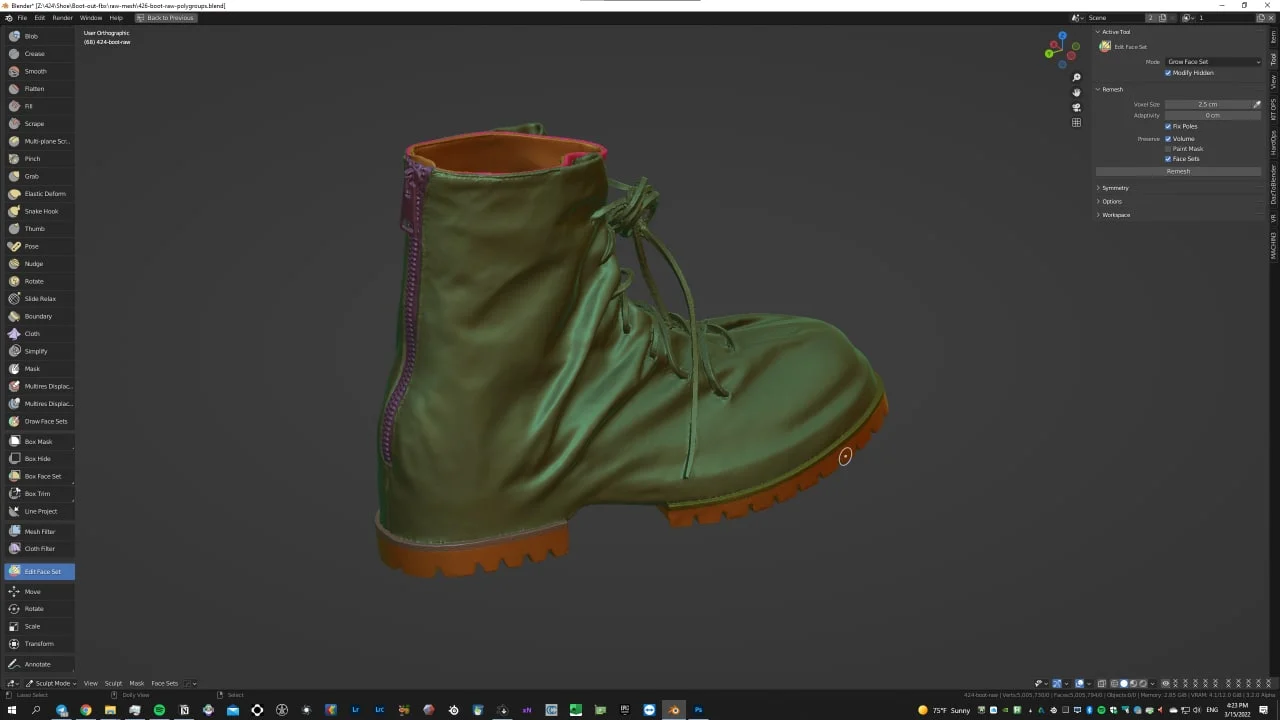The width and height of the screenshot is (1280, 720).
Task: Open the Face Sets header menu
Action: [164, 684]
